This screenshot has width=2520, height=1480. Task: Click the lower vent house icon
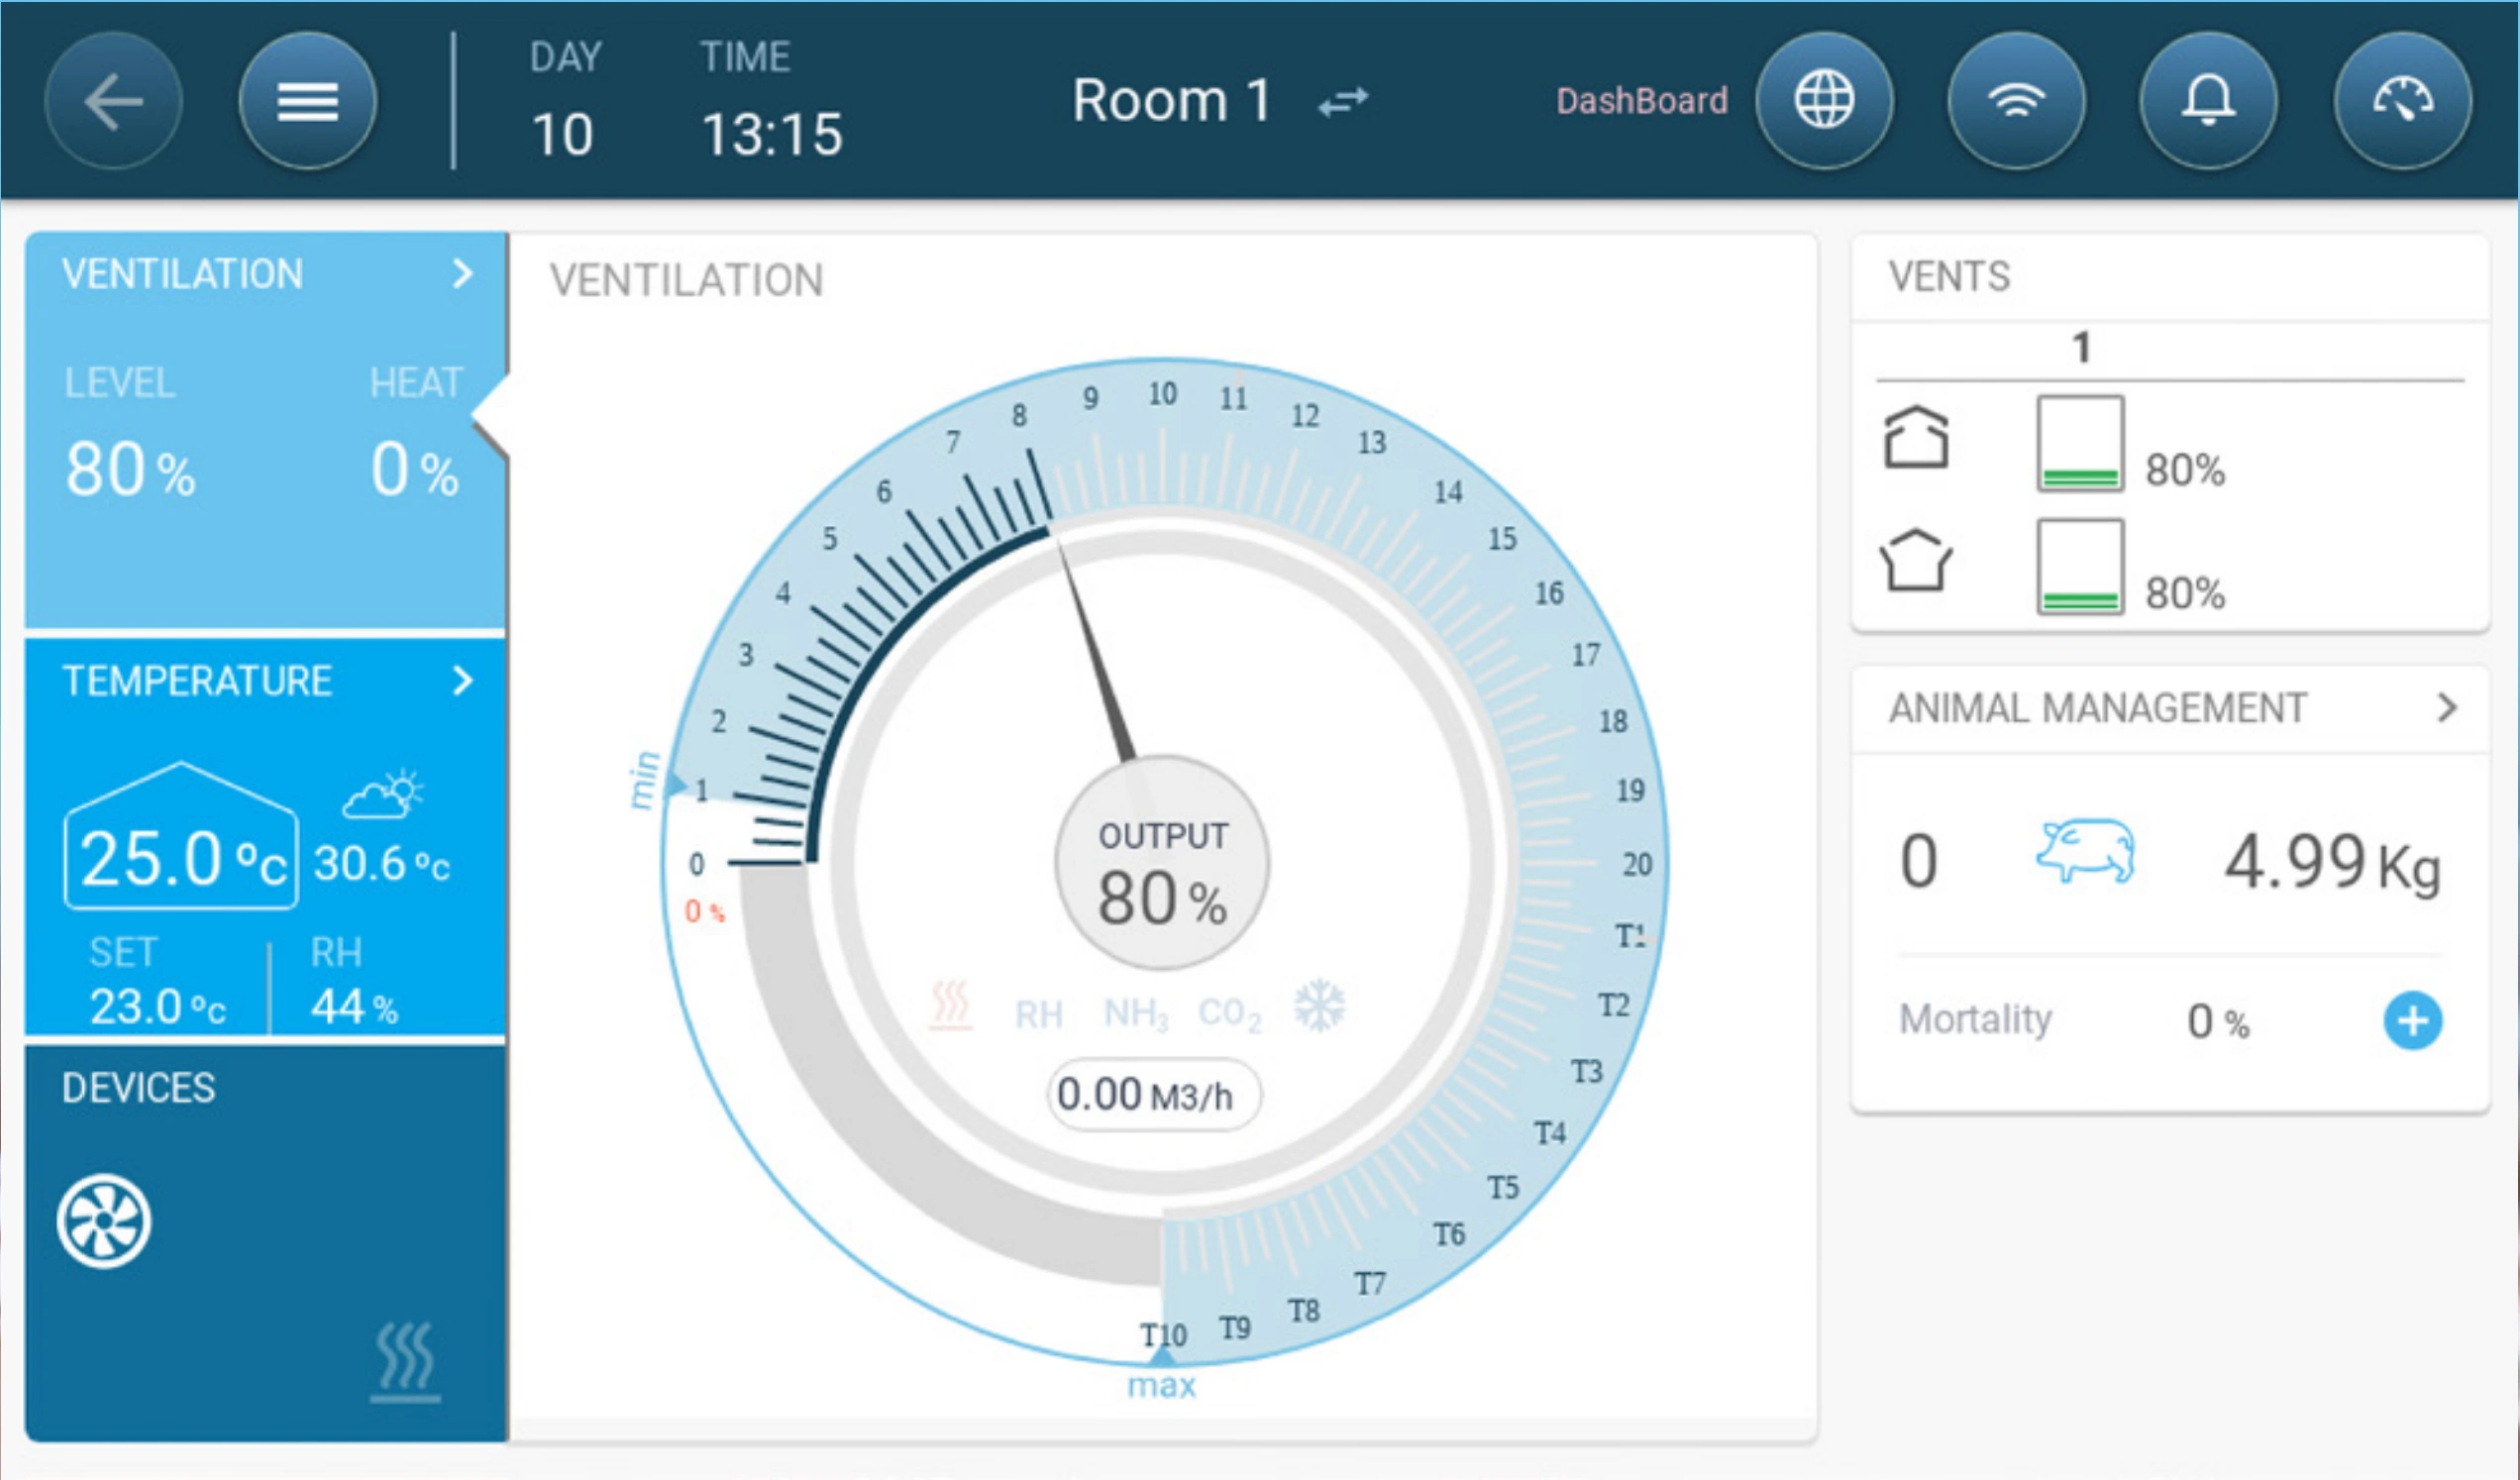pyautogui.click(x=1916, y=560)
